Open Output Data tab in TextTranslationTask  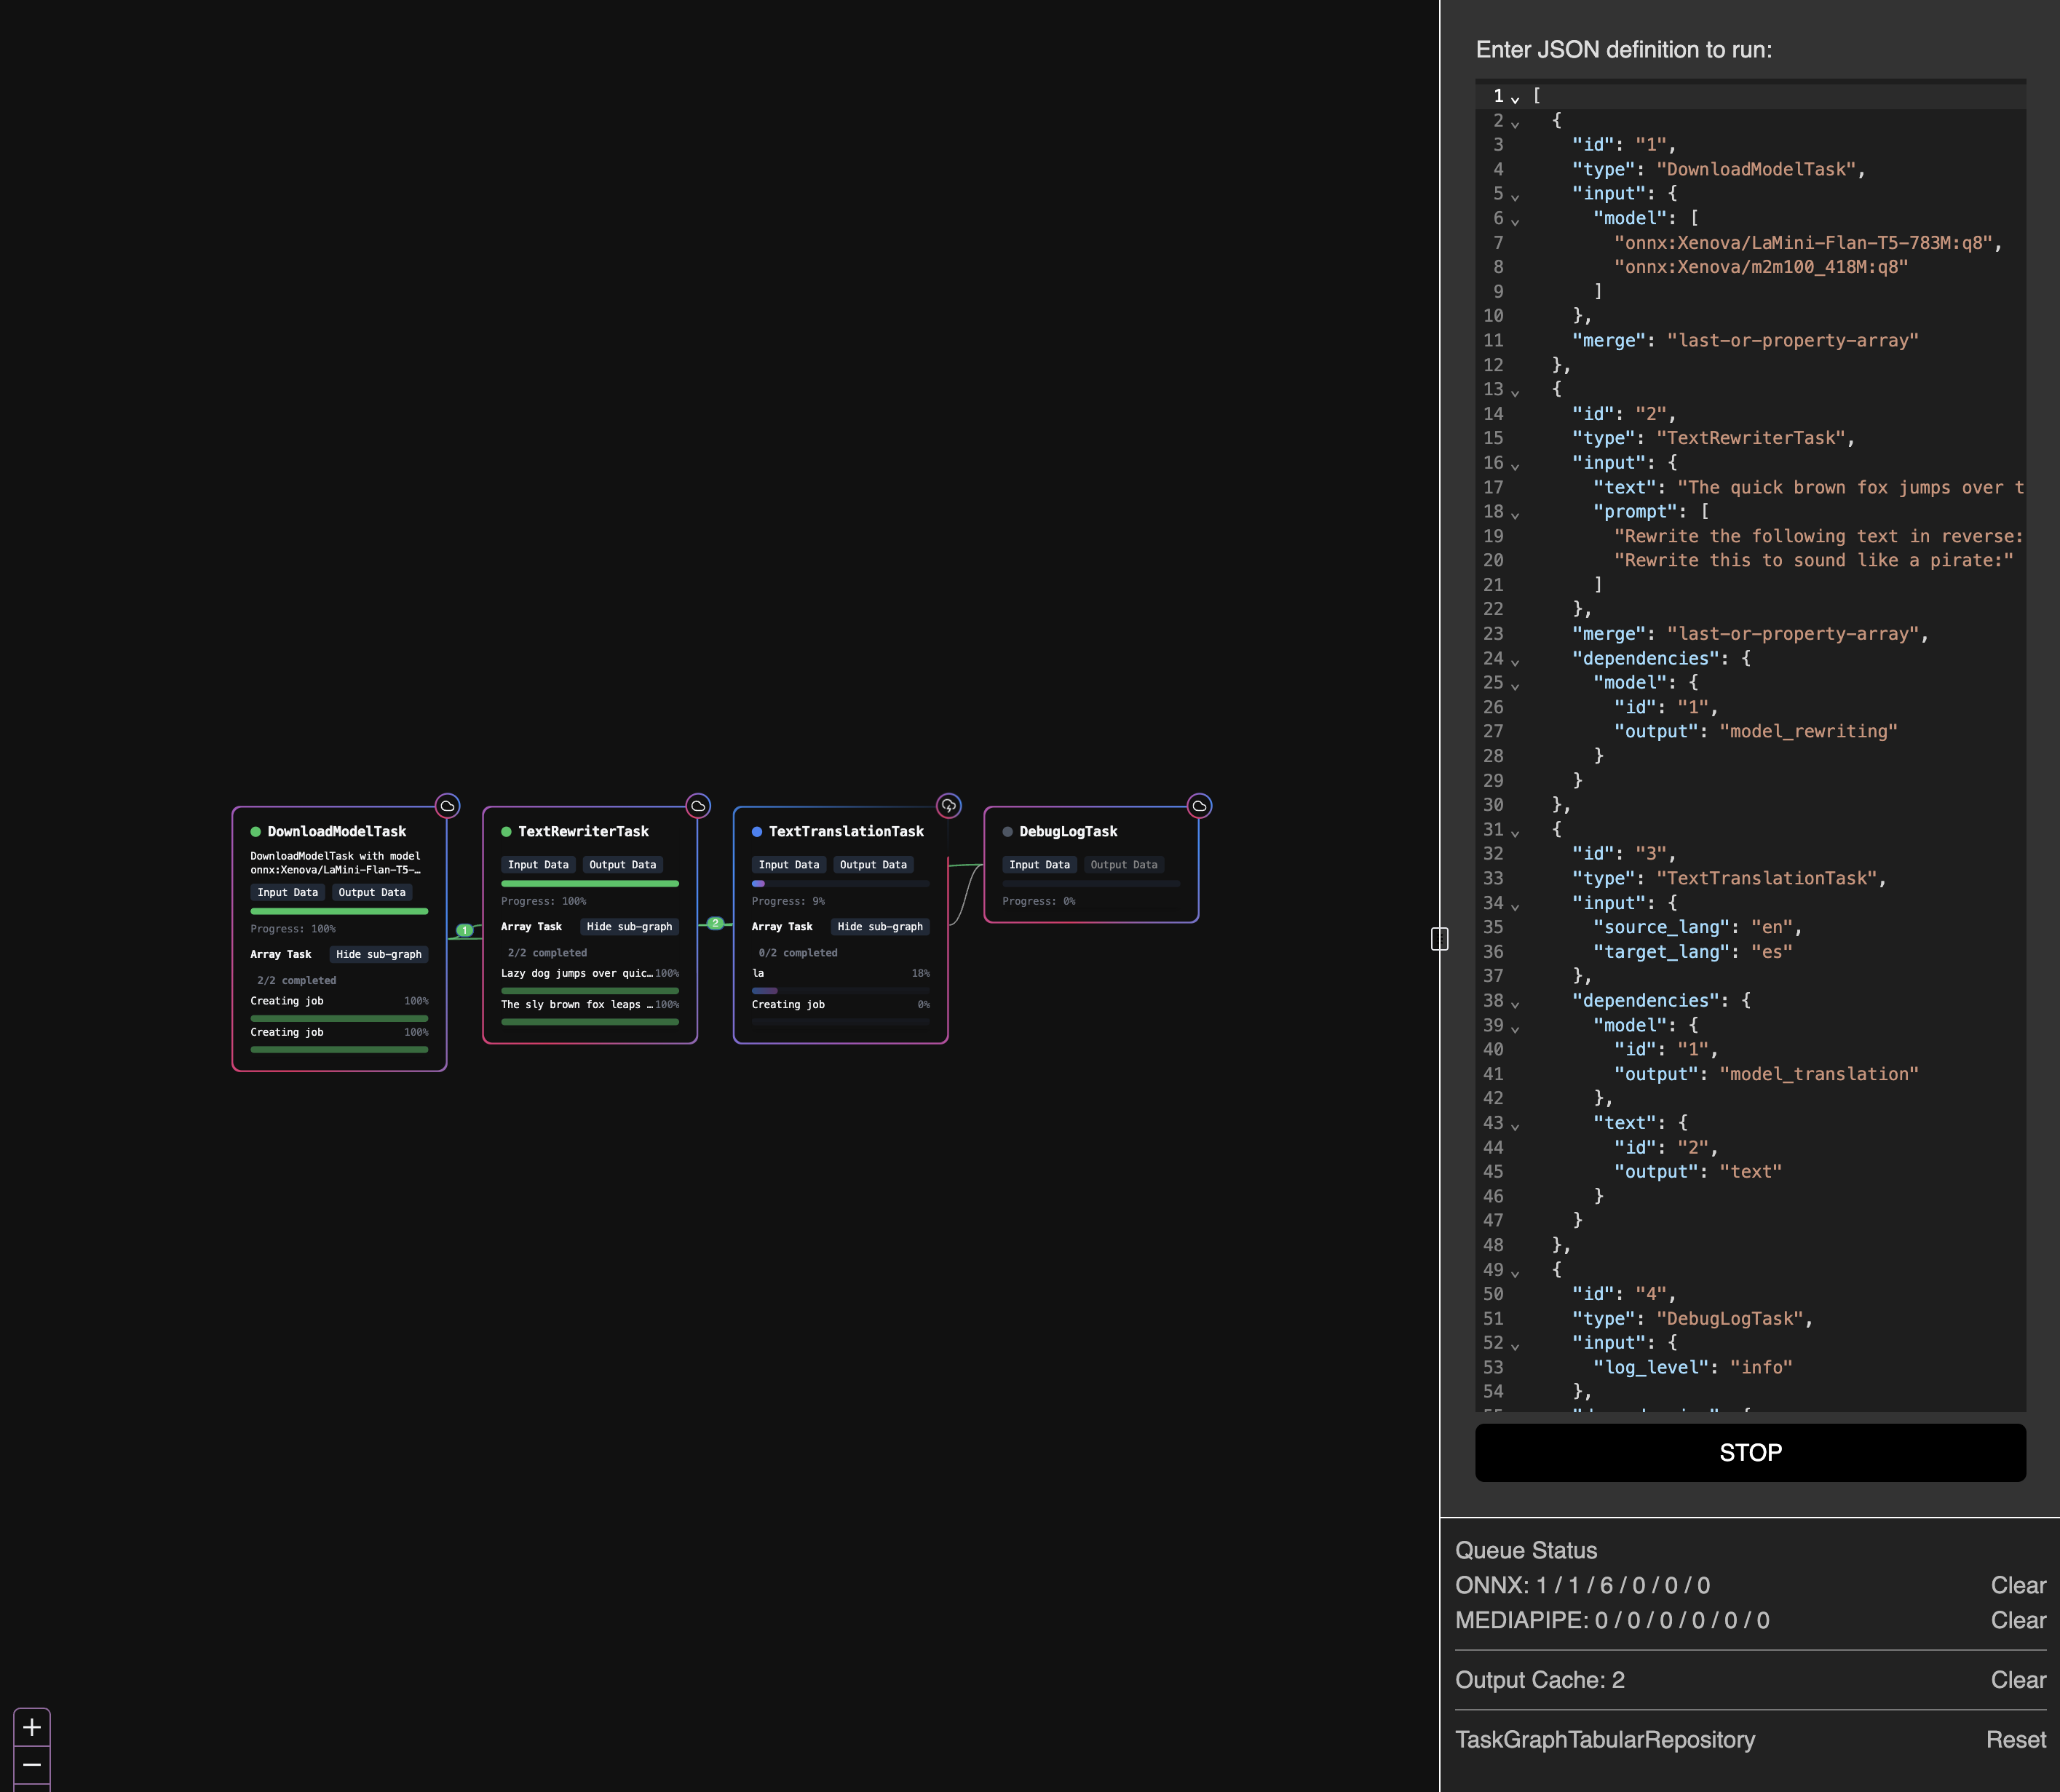[874, 865]
